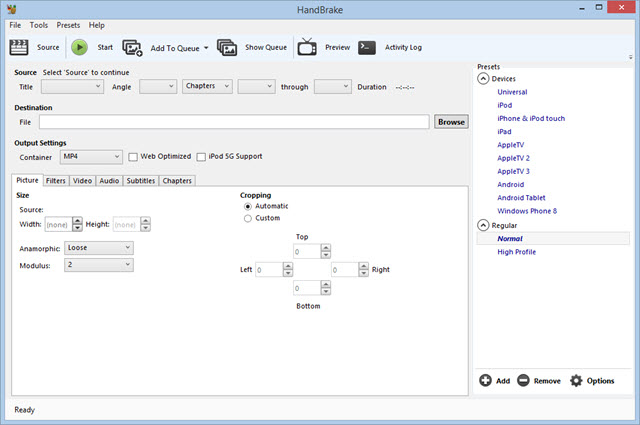Image resolution: width=640 pixels, height=425 pixels.
Task: Open the end chapter dropdown after 'through'
Action: 333,87
